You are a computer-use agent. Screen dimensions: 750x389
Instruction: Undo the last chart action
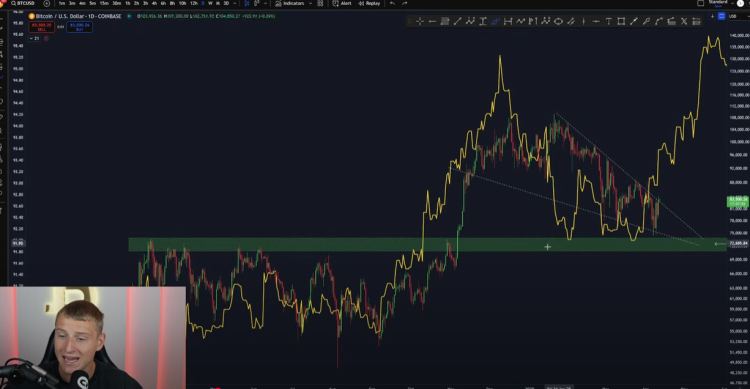coord(392,3)
